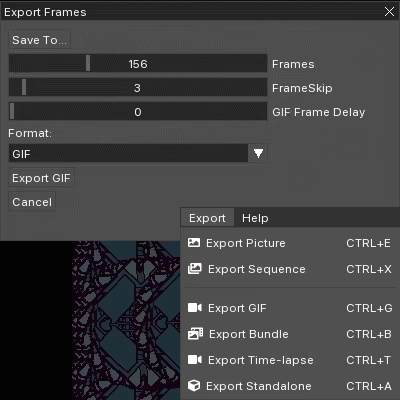Click the Frames label

293,64
